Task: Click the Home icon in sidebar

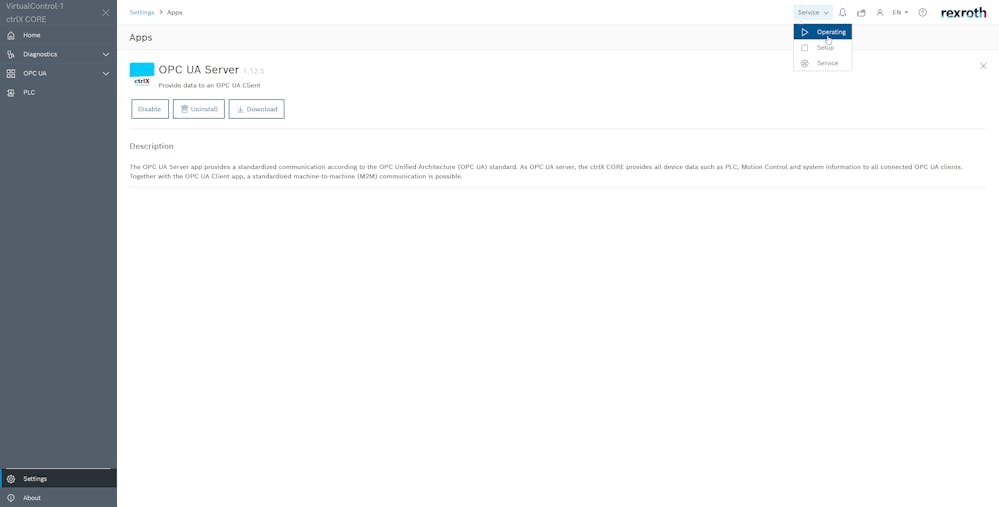Action: pyautogui.click(x=11, y=35)
